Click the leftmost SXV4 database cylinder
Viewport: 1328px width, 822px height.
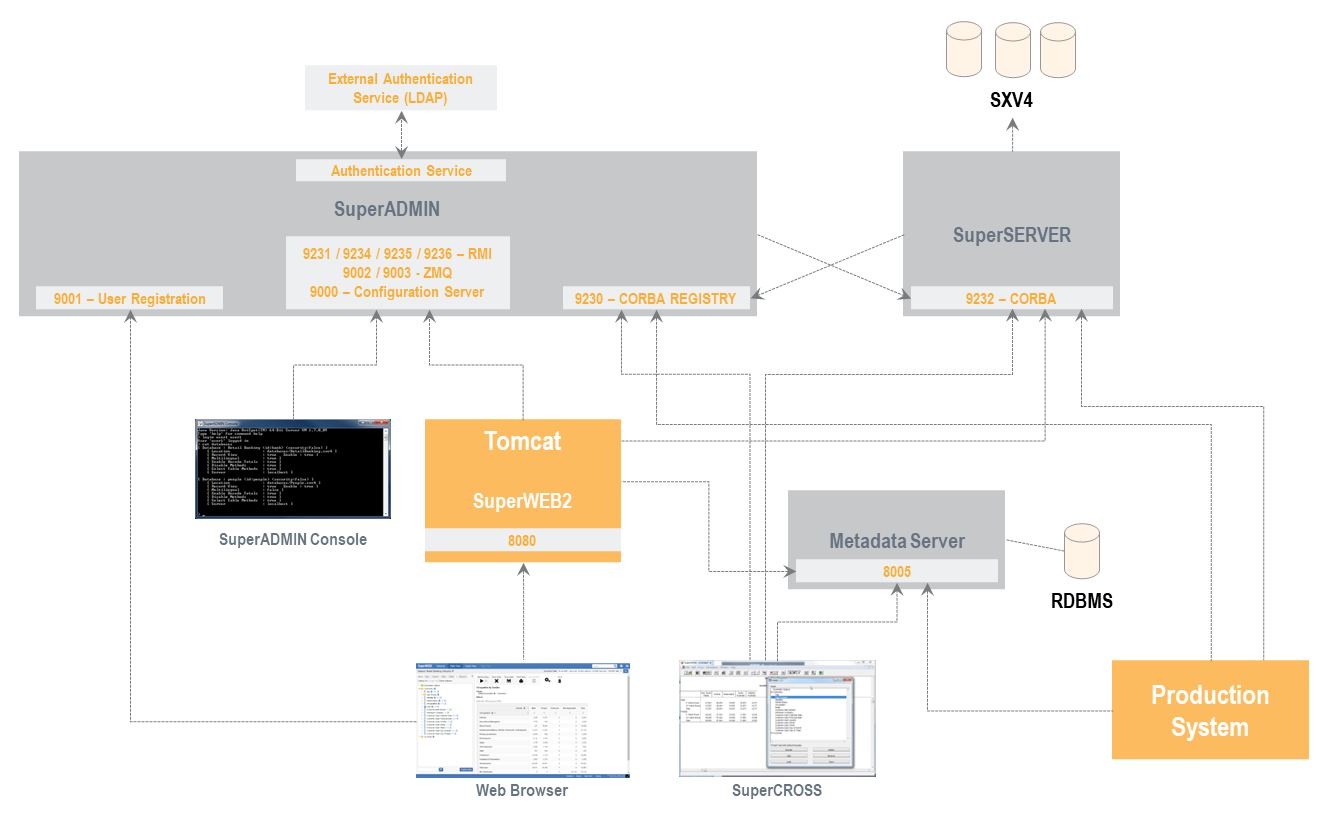pyautogui.click(x=965, y=50)
